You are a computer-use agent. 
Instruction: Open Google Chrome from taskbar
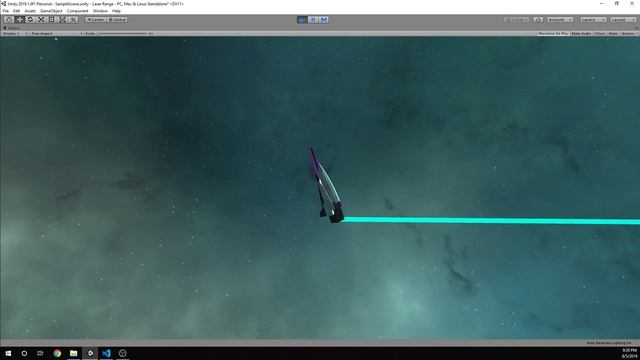click(x=57, y=353)
